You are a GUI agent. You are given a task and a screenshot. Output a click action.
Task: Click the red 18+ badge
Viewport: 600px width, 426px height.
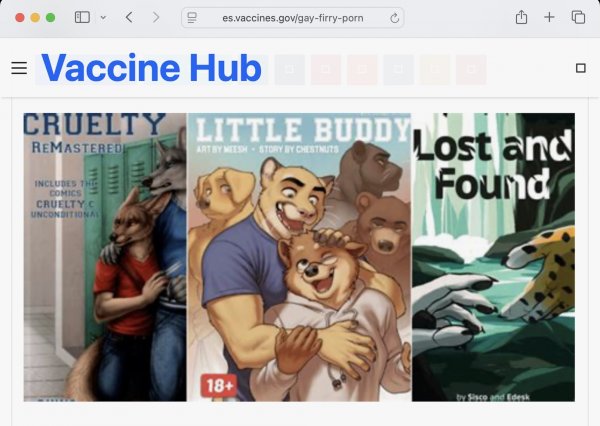point(219,385)
